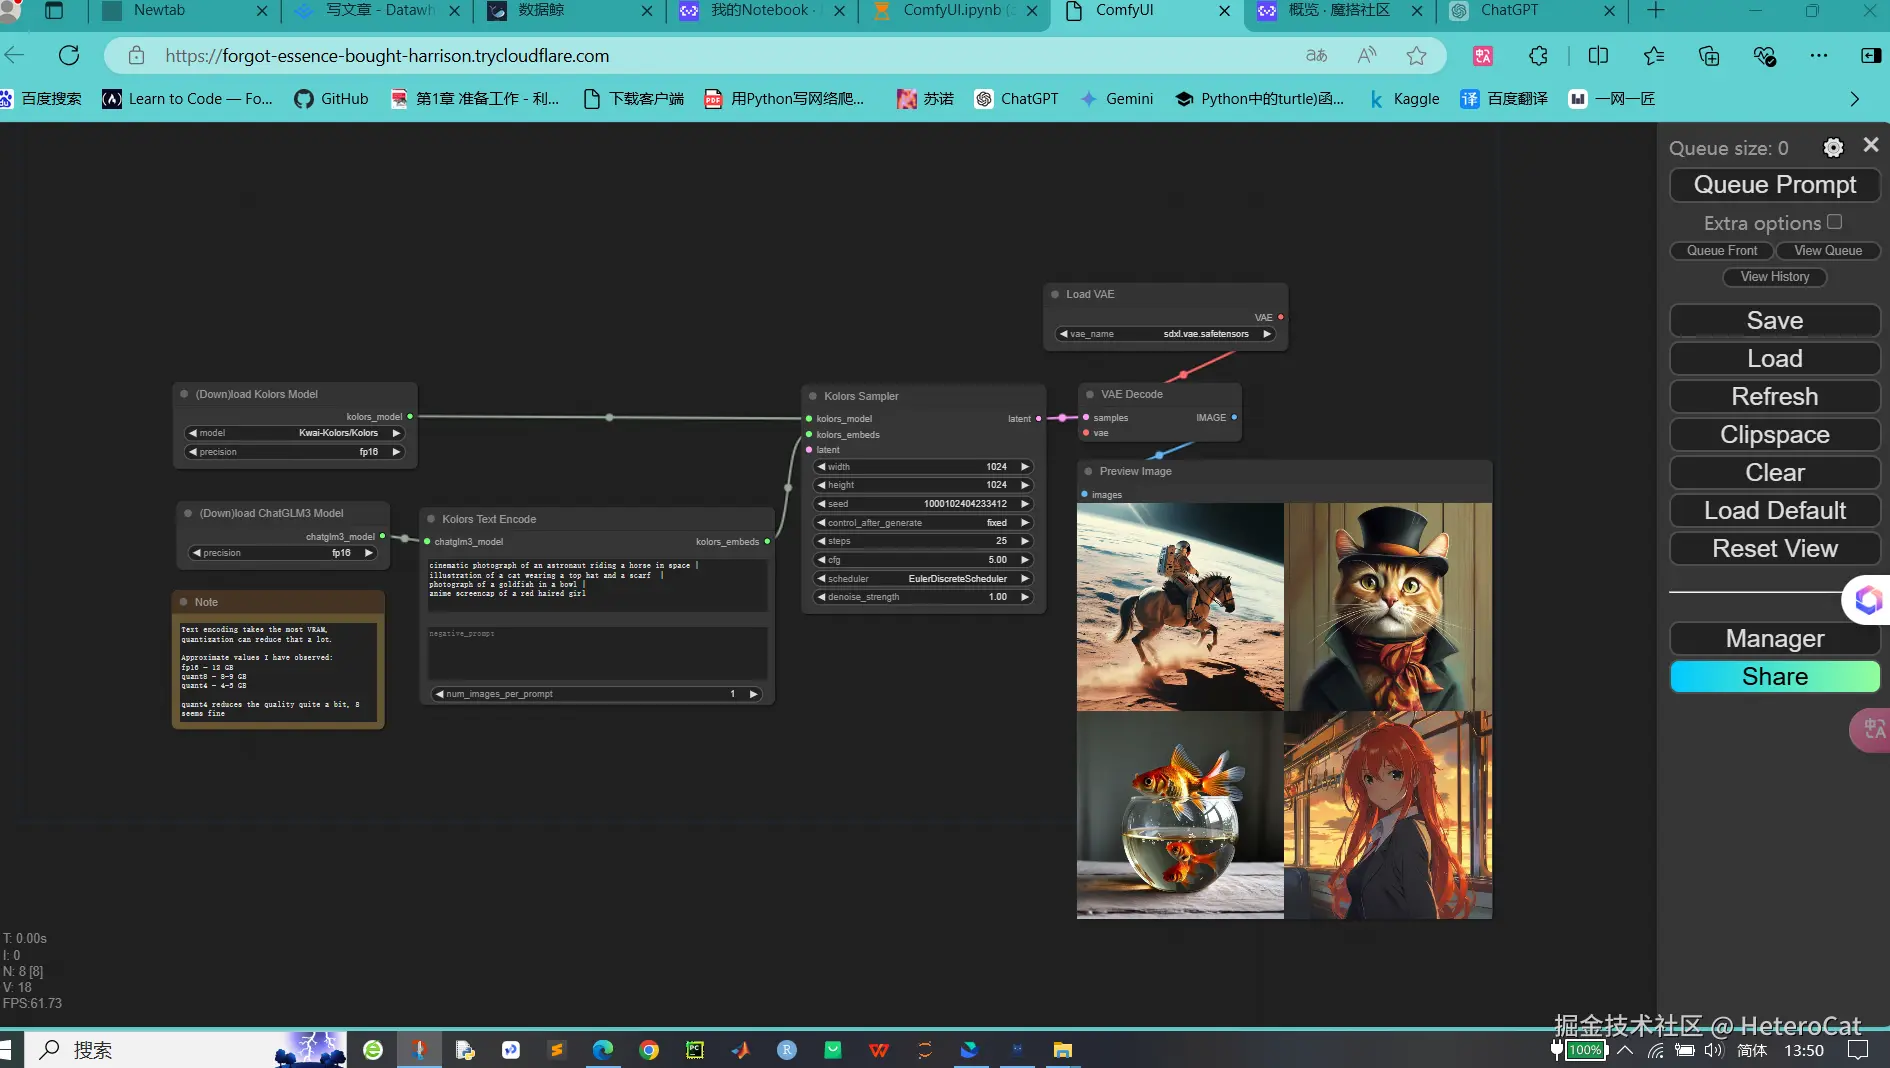The image size is (1890, 1068).
Task: Click the Queue Prompt button
Action: pos(1774,185)
